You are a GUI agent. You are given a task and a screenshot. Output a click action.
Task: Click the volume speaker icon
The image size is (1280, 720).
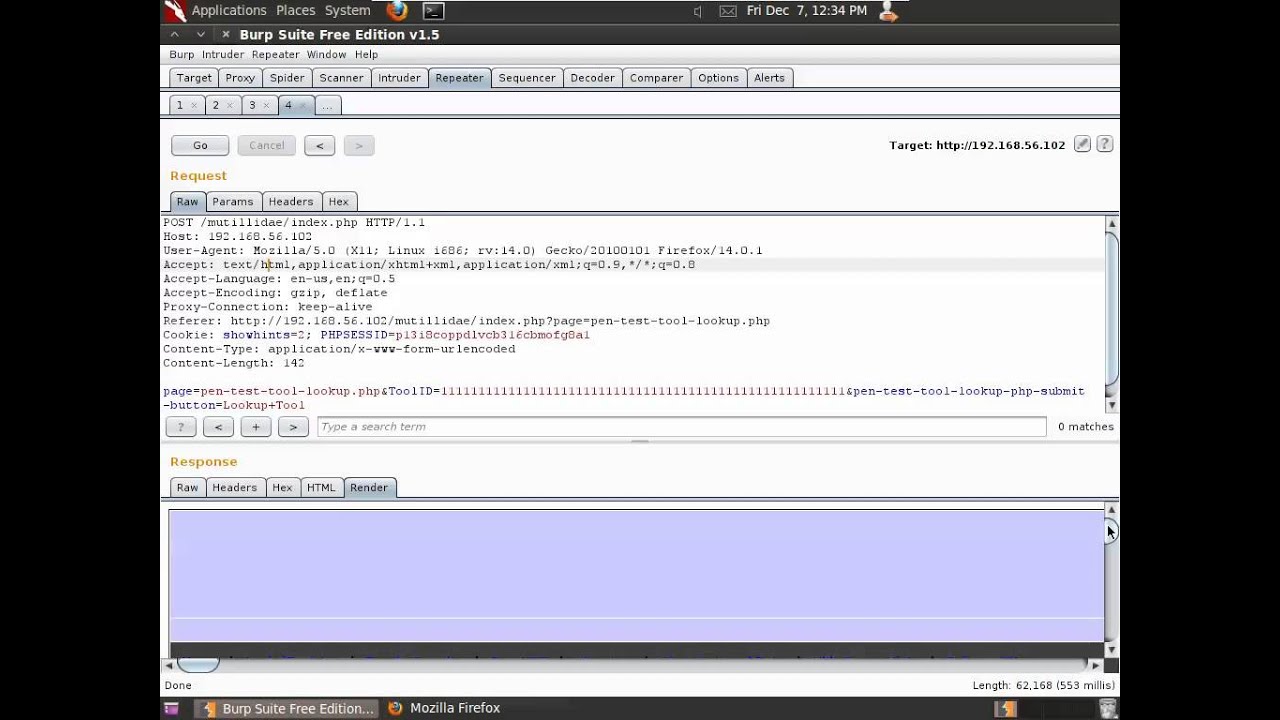click(697, 11)
